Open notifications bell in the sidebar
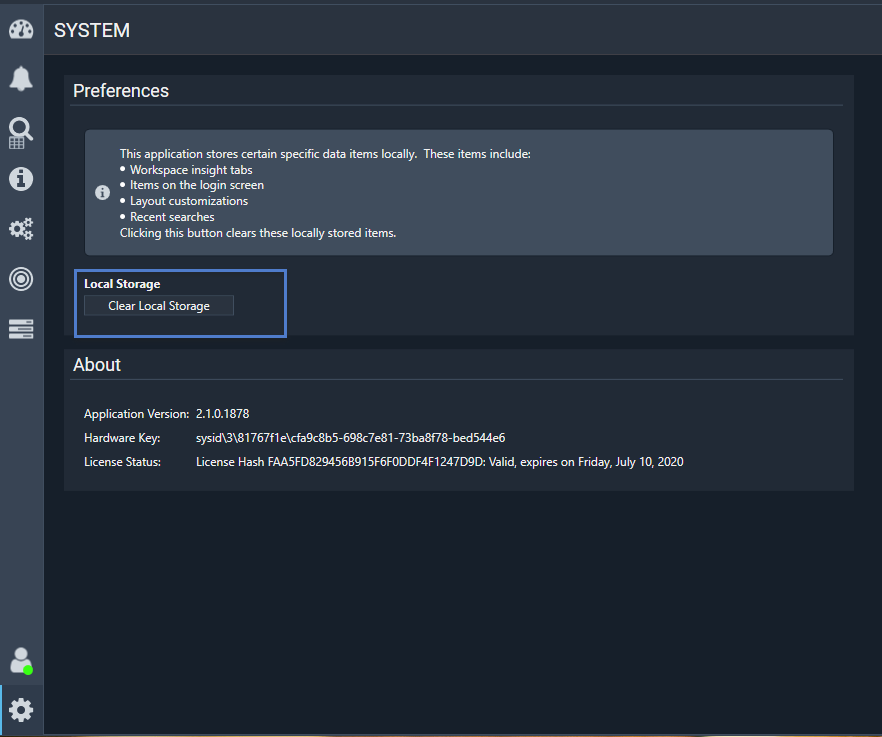The height and width of the screenshot is (737, 882). pyautogui.click(x=21, y=78)
